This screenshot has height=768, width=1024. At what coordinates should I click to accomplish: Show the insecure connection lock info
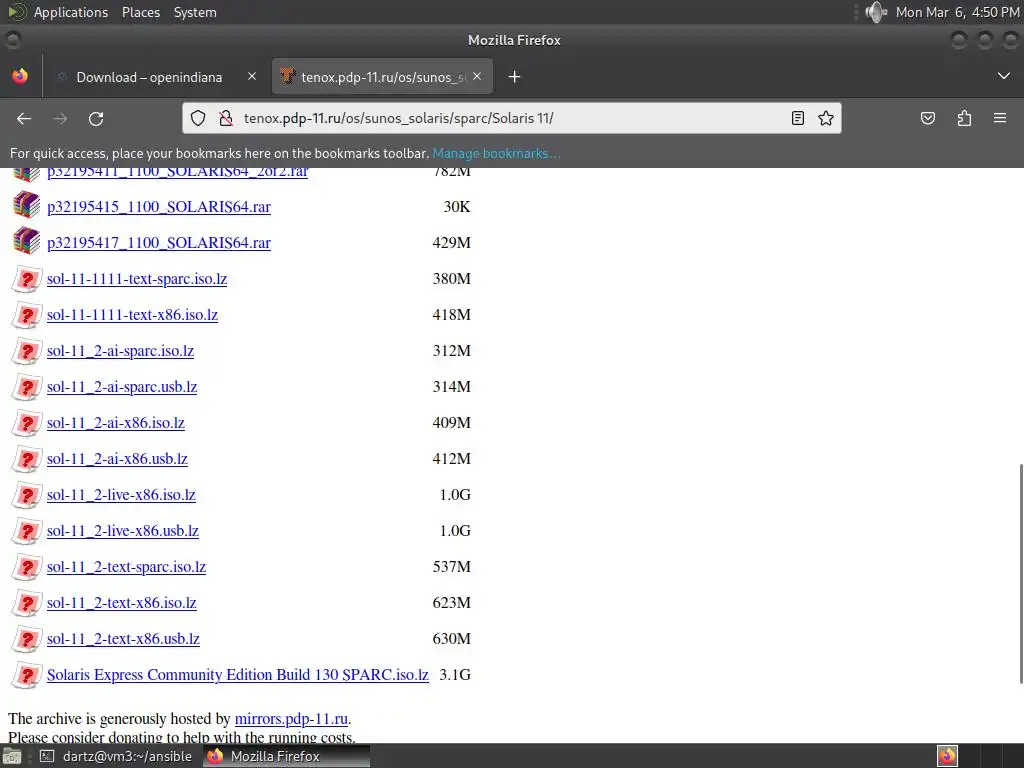(226, 118)
